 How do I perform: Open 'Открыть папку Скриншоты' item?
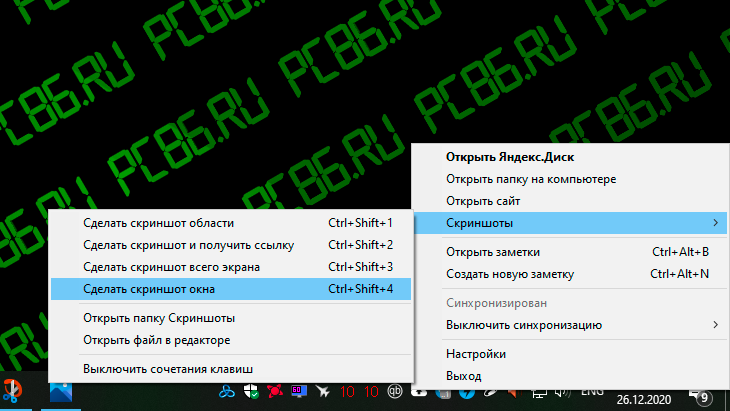[x=231, y=318]
